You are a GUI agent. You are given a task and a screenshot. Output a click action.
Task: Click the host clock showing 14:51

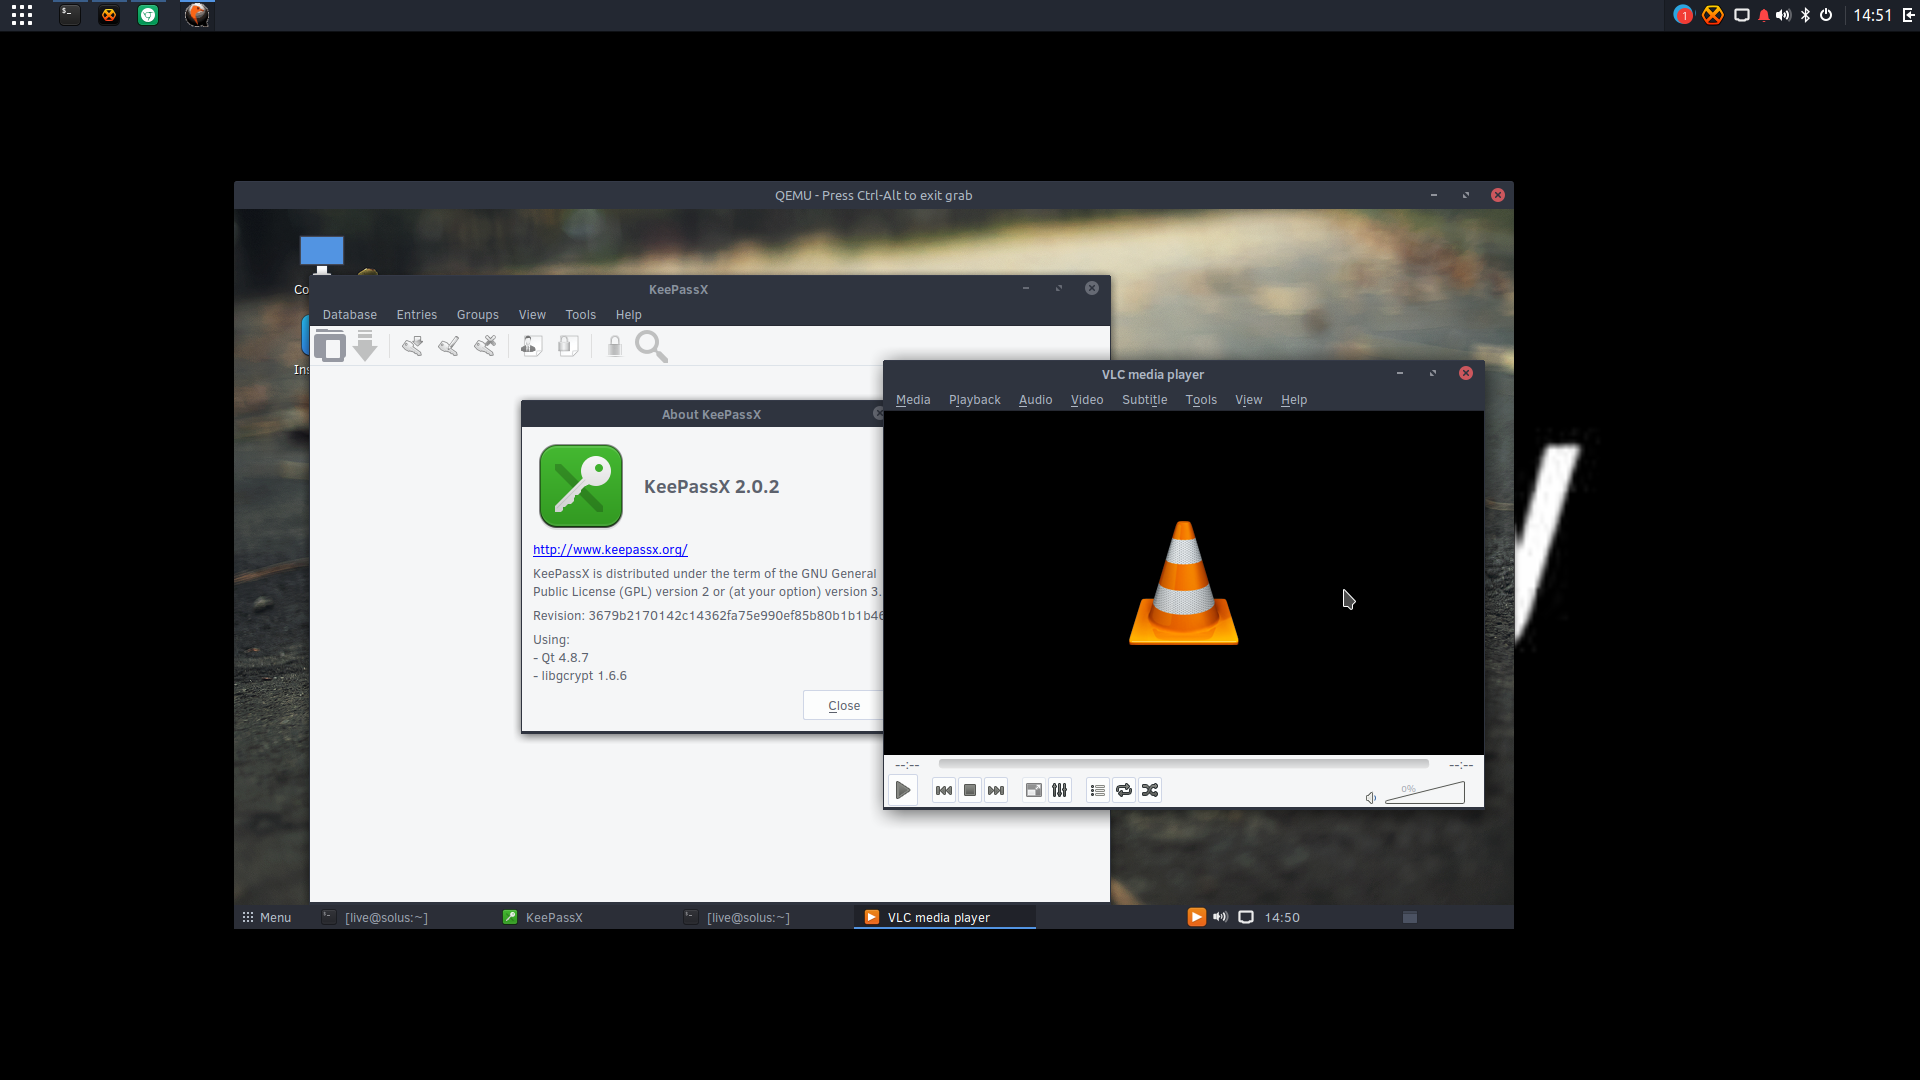[1872, 15]
